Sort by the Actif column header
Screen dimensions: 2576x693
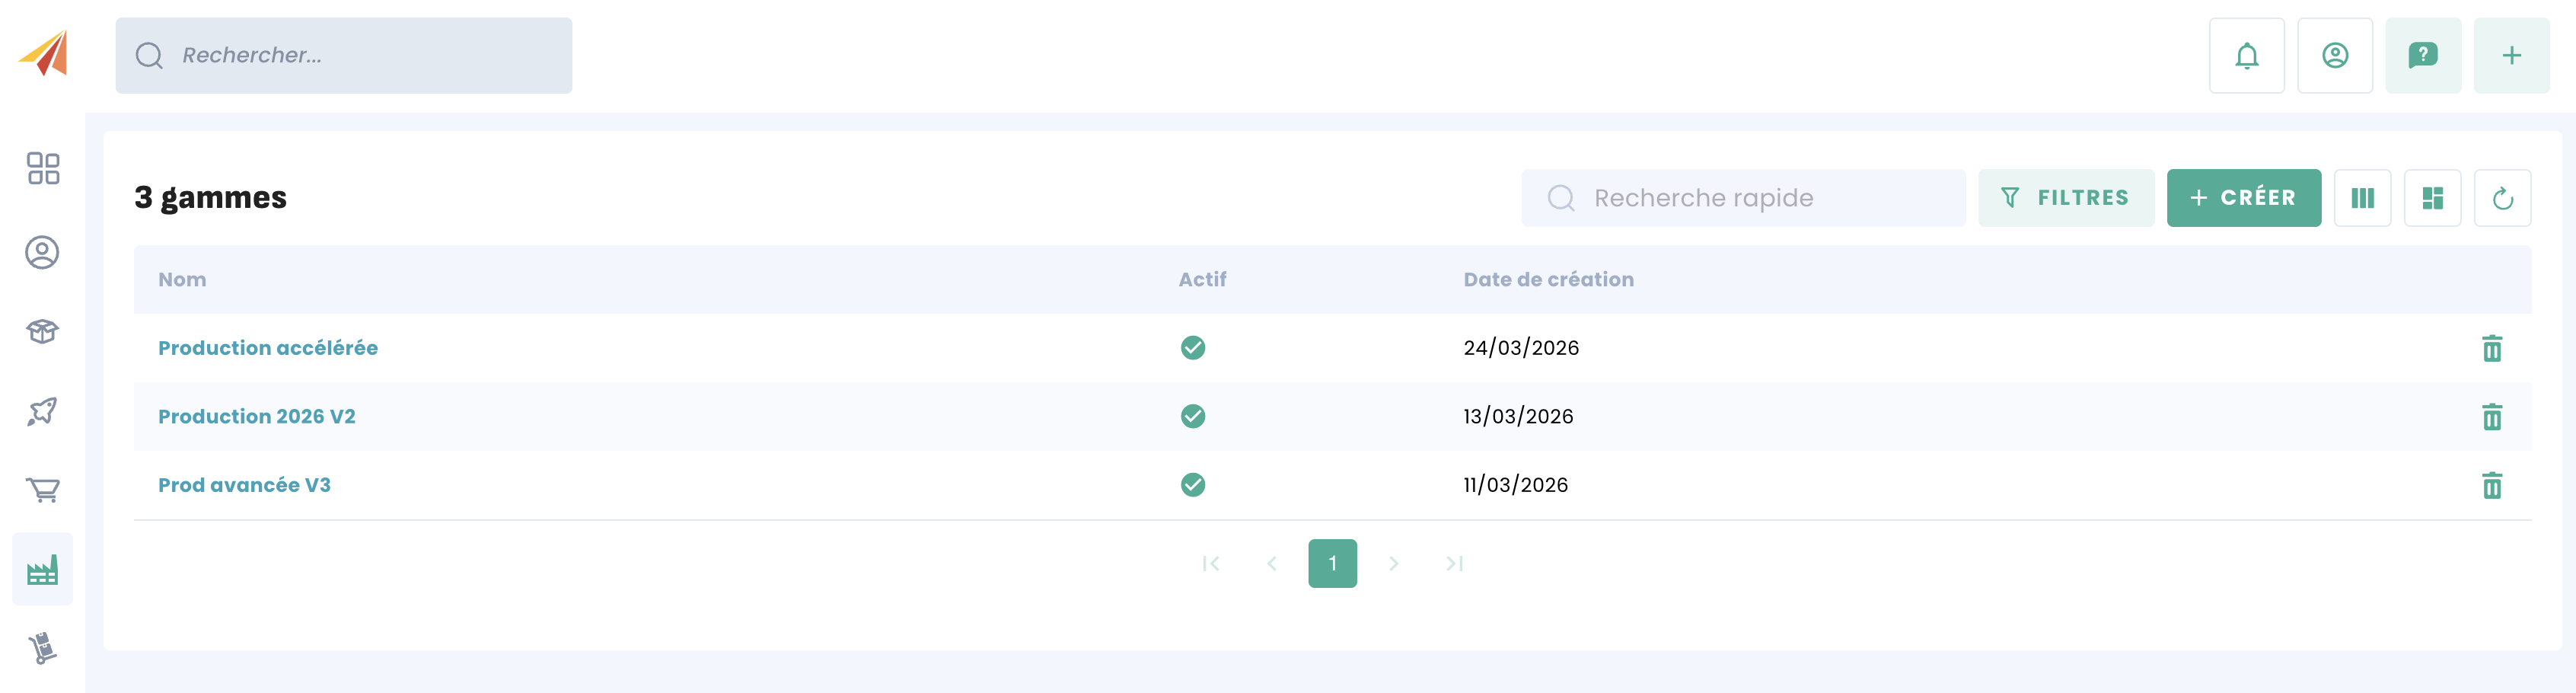coord(1202,280)
